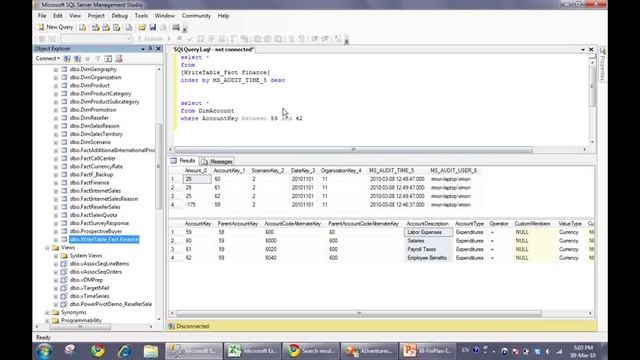Toggle the Object Explorer auto-hide pin

click(x=150, y=49)
